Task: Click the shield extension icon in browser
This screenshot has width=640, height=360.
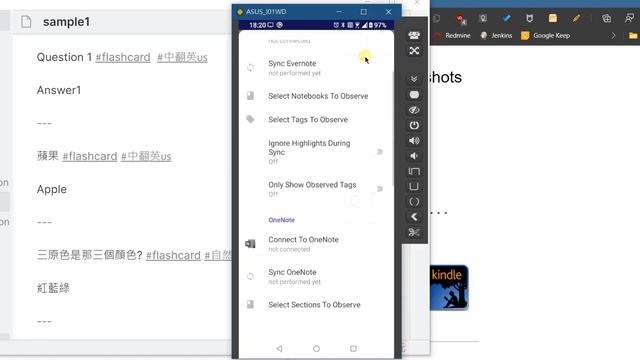Action: pos(529,18)
